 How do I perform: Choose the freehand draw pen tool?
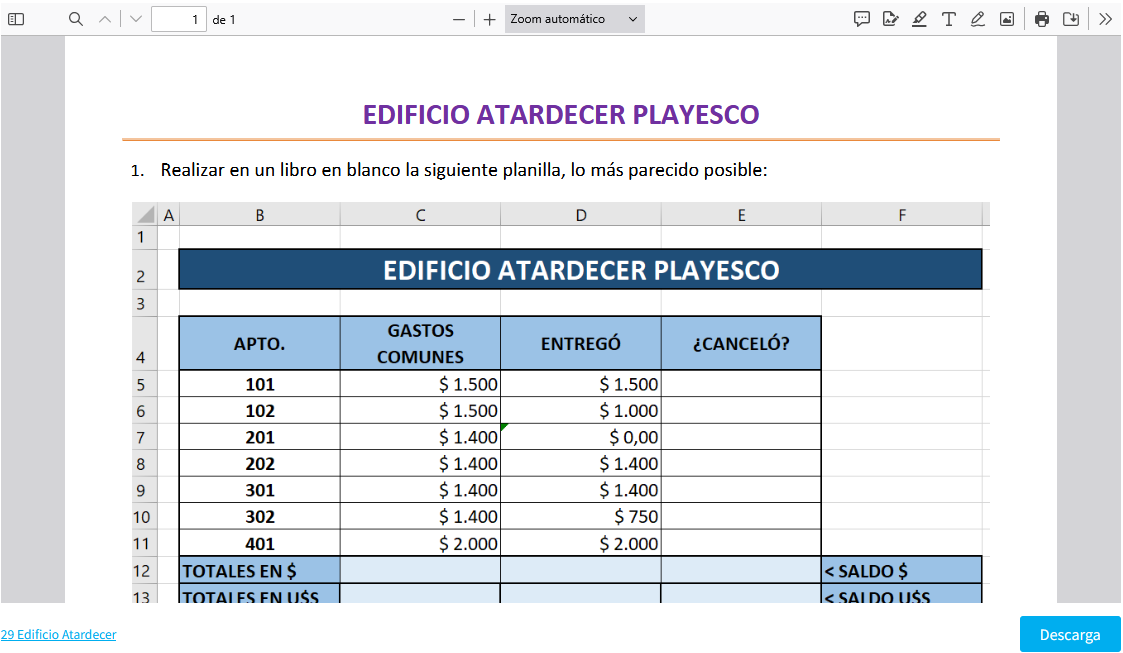coord(977,19)
